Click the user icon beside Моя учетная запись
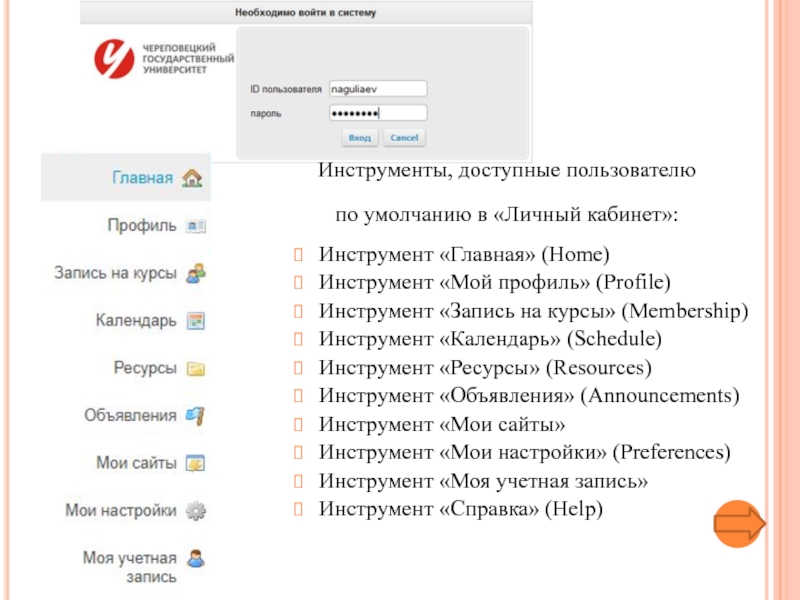 pos(196,558)
